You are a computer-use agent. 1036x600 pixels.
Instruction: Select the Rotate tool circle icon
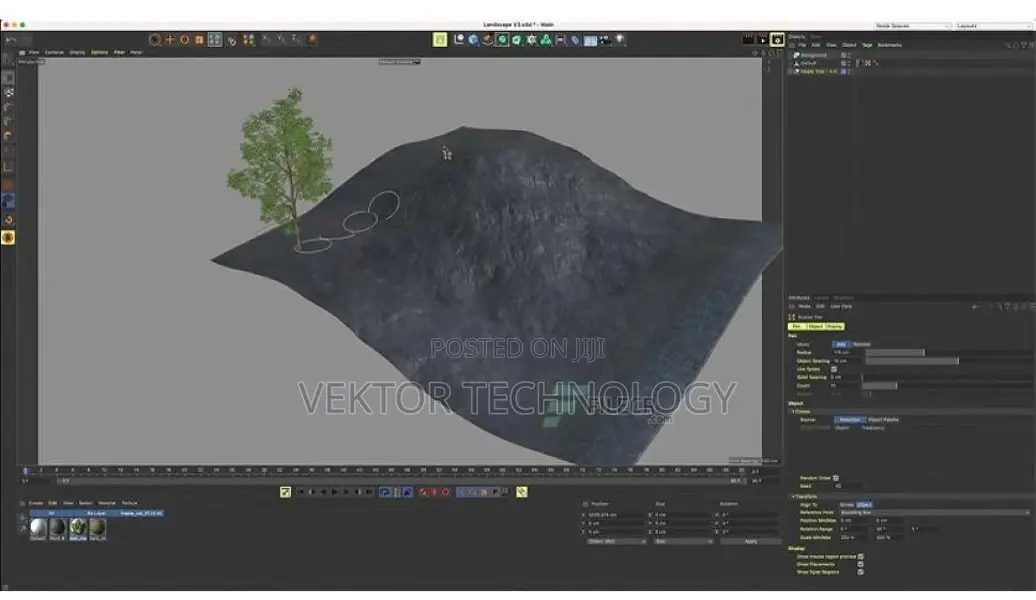[184, 40]
